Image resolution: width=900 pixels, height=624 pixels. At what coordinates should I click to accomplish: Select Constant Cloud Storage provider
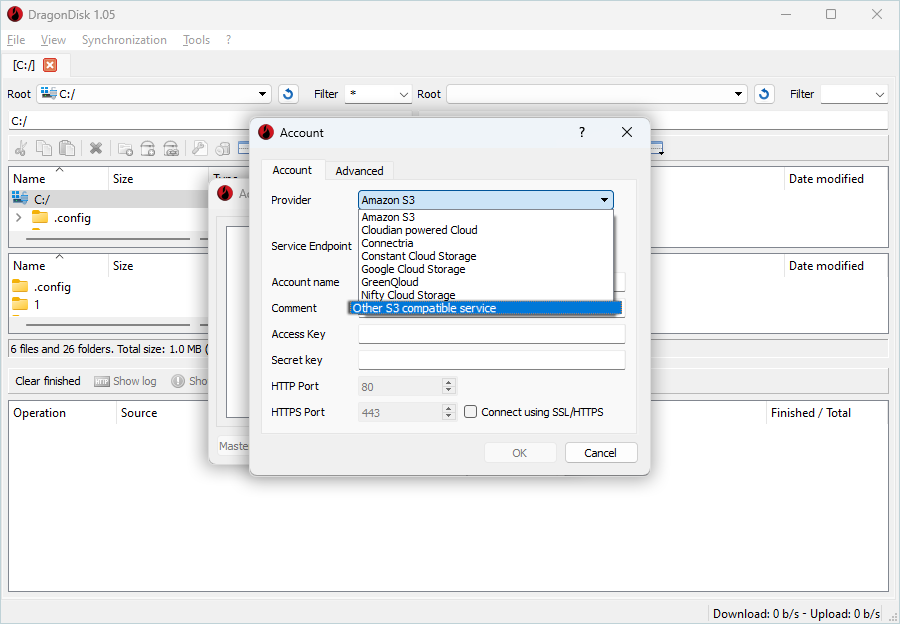pos(486,256)
